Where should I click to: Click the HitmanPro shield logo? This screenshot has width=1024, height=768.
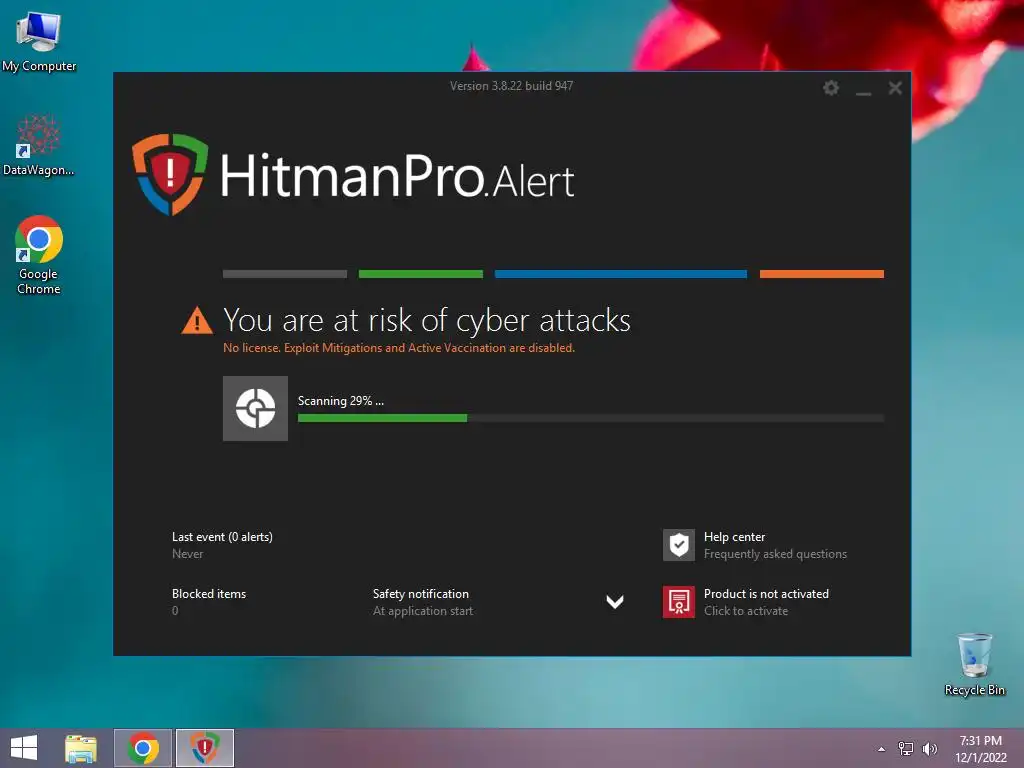click(x=170, y=174)
